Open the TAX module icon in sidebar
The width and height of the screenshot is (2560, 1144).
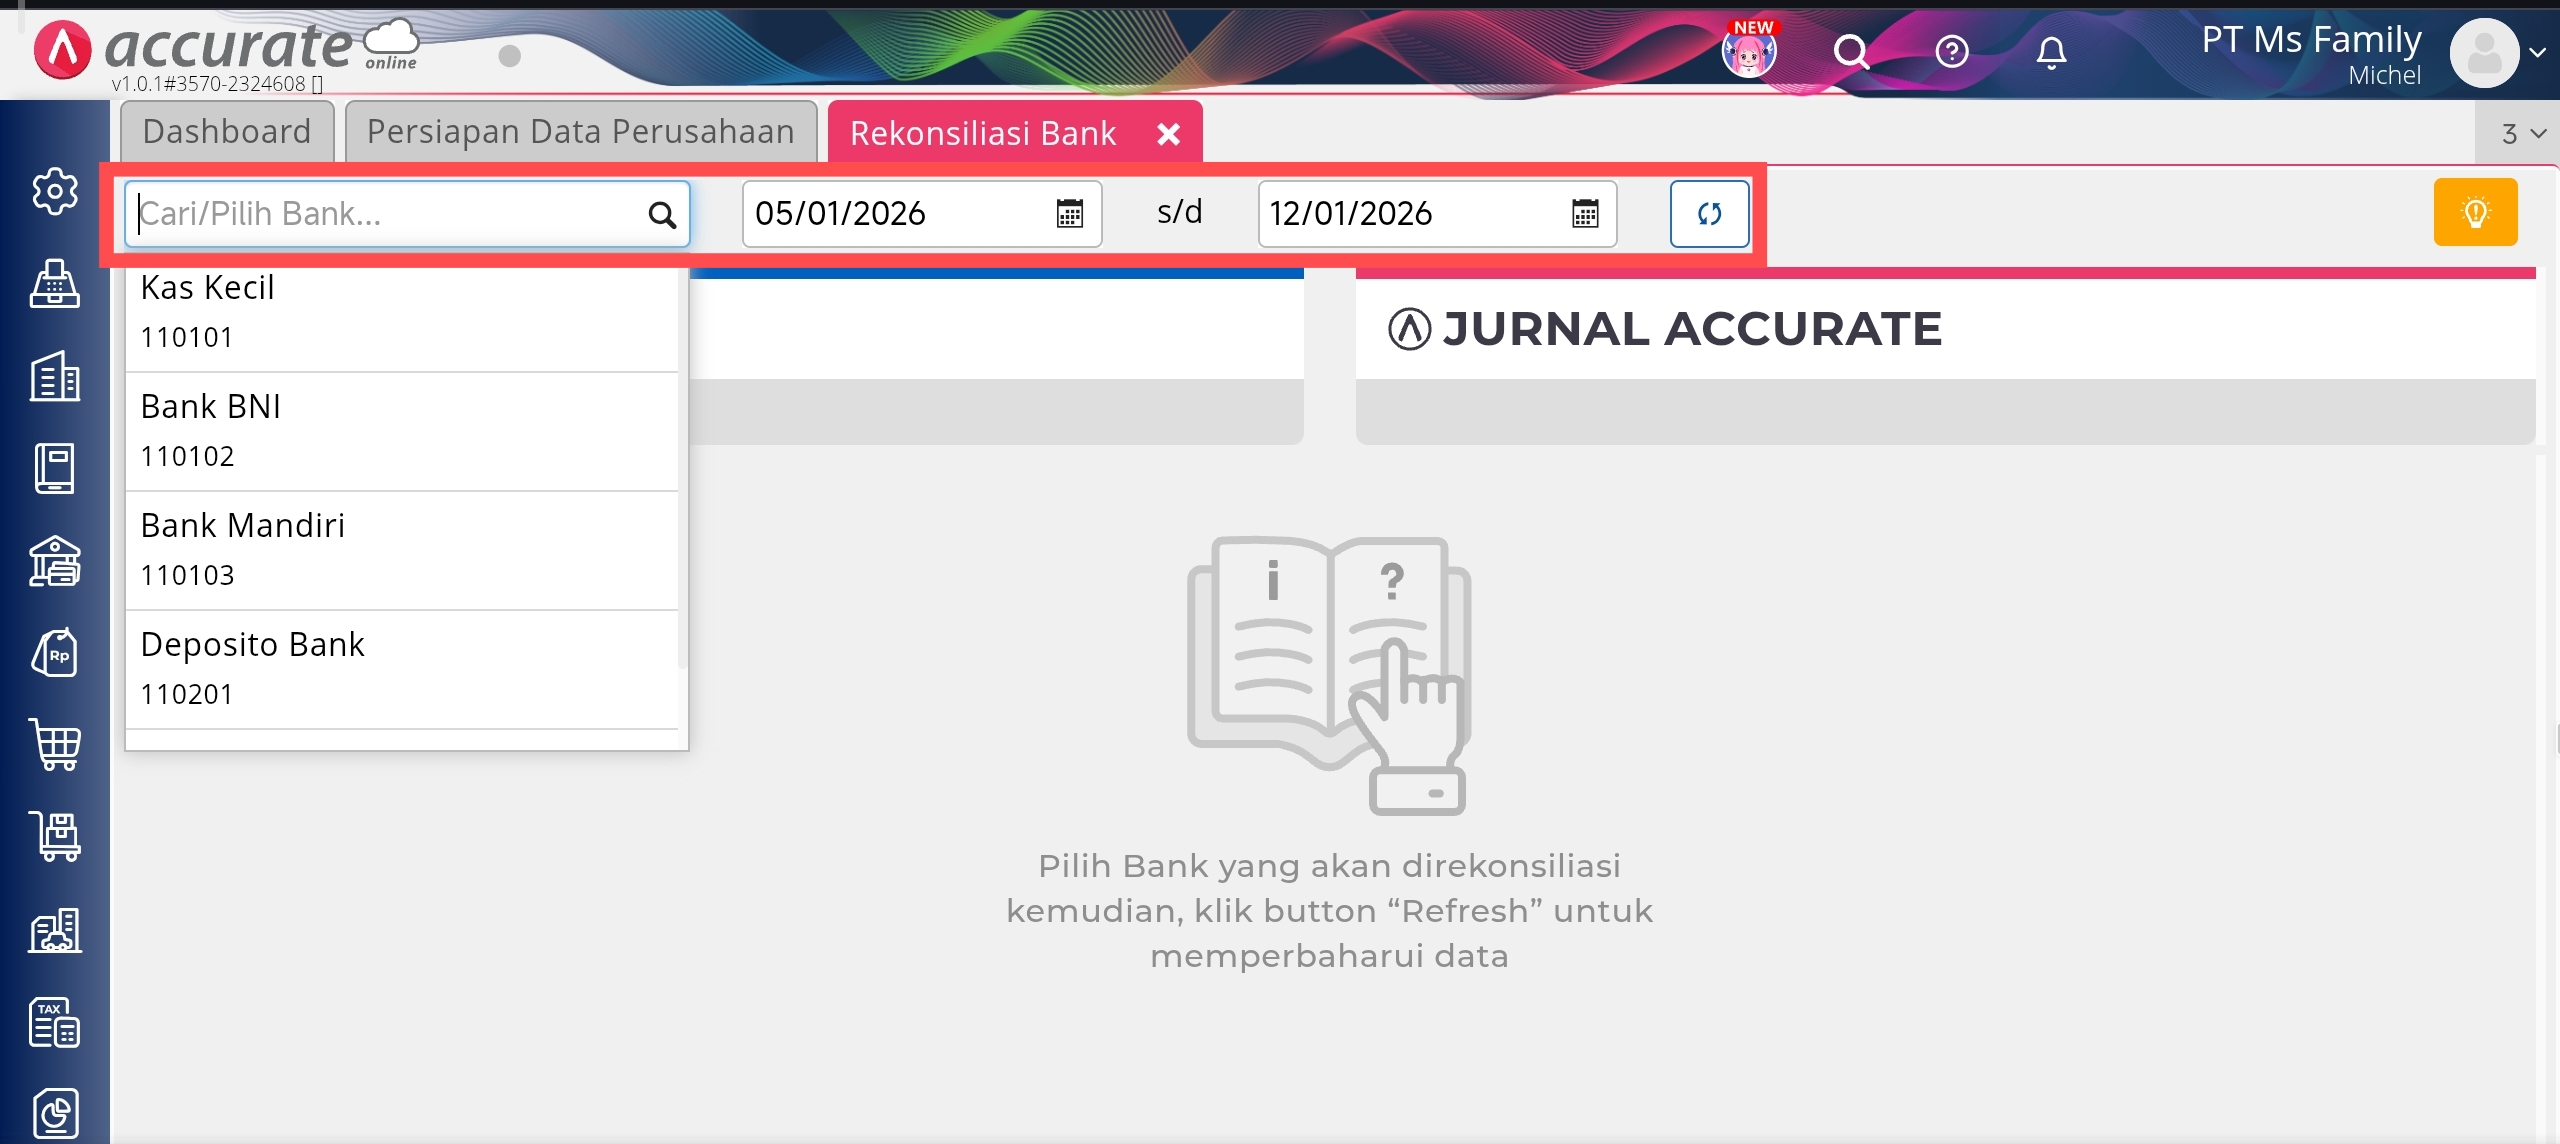click(55, 1022)
